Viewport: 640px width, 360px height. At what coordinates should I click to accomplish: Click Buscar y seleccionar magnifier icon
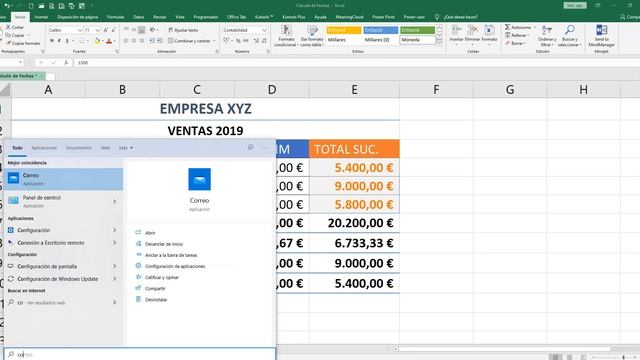569,30
